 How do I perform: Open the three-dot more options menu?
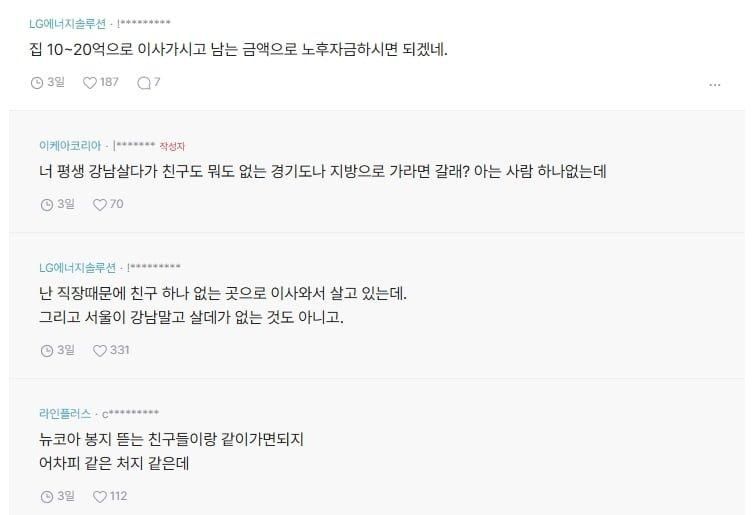coord(715,85)
